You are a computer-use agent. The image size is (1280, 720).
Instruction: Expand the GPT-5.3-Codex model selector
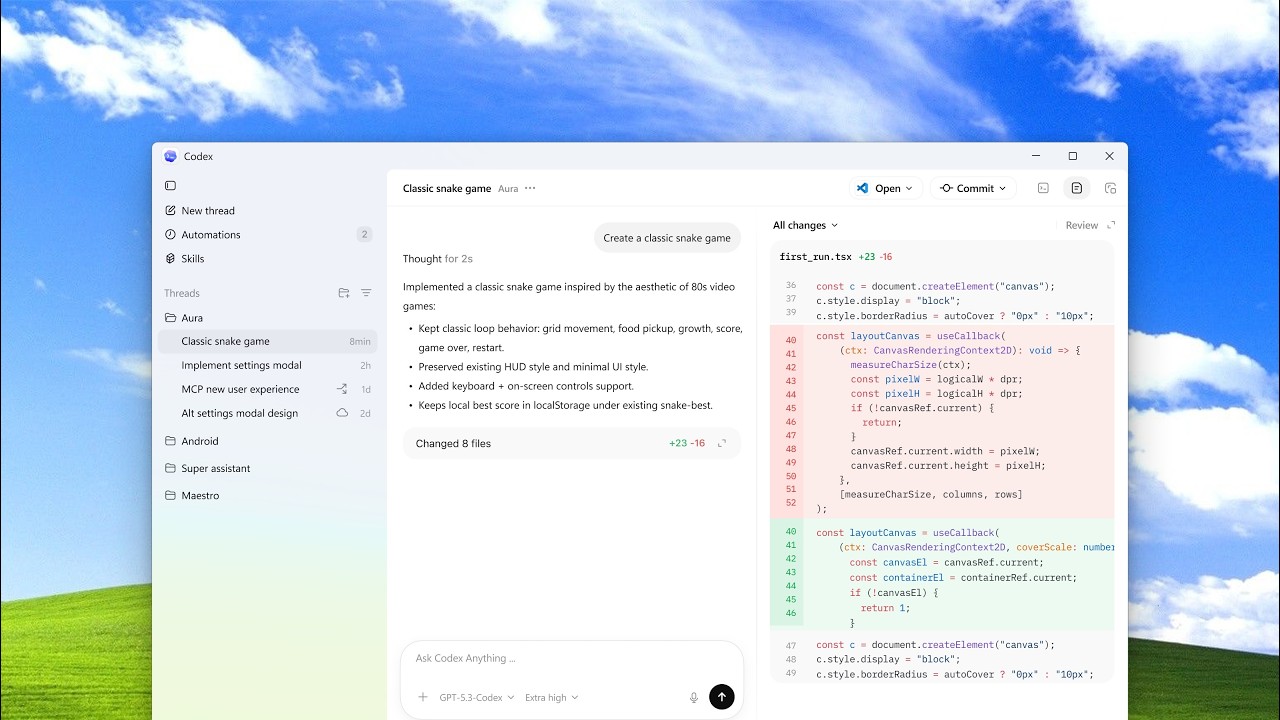point(472,697)
